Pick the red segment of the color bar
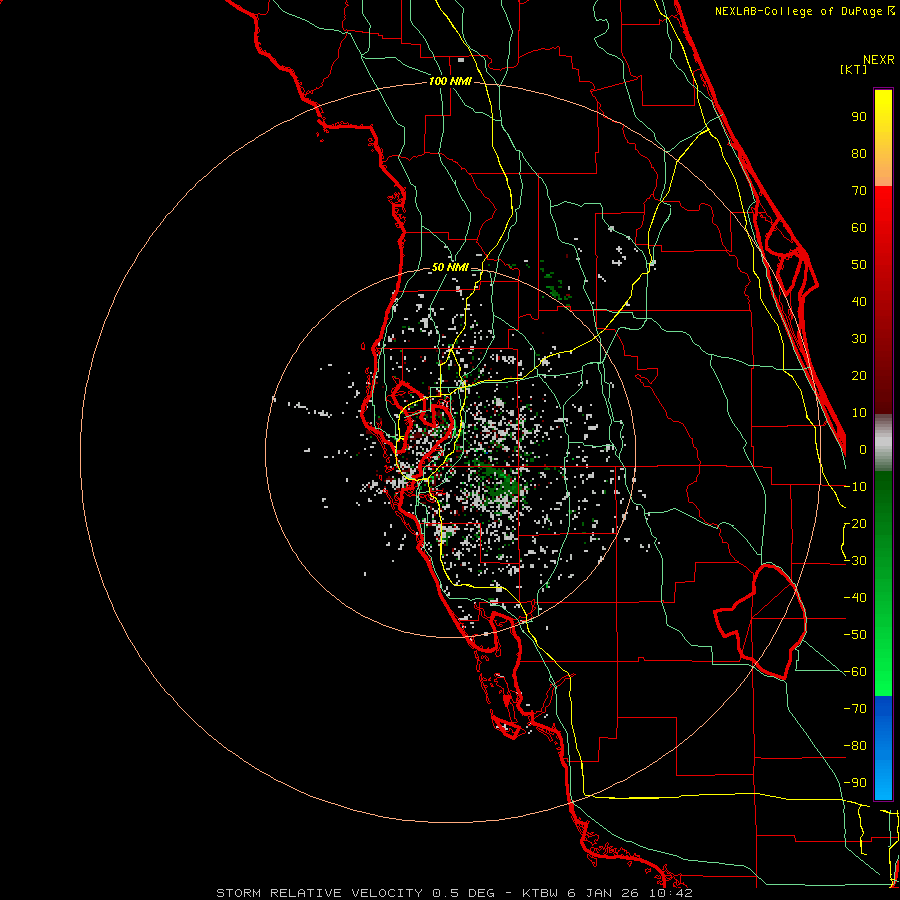The height and width of the screenshot is (900, 900). point(883,300)
